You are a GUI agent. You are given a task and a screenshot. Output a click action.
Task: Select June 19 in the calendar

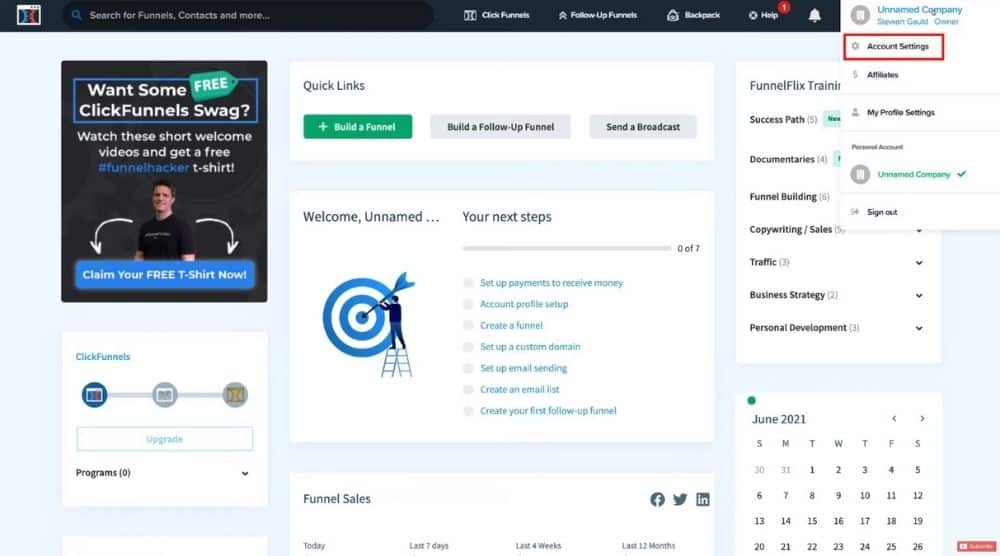click(x=918, y=521)
